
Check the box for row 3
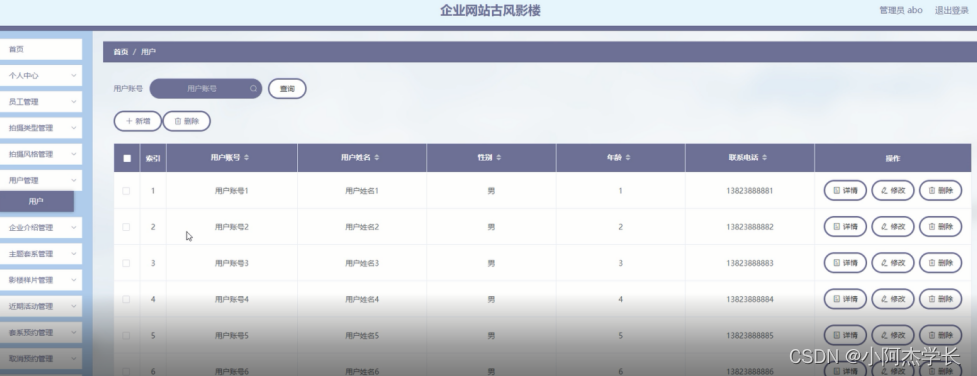coord(126,263)
